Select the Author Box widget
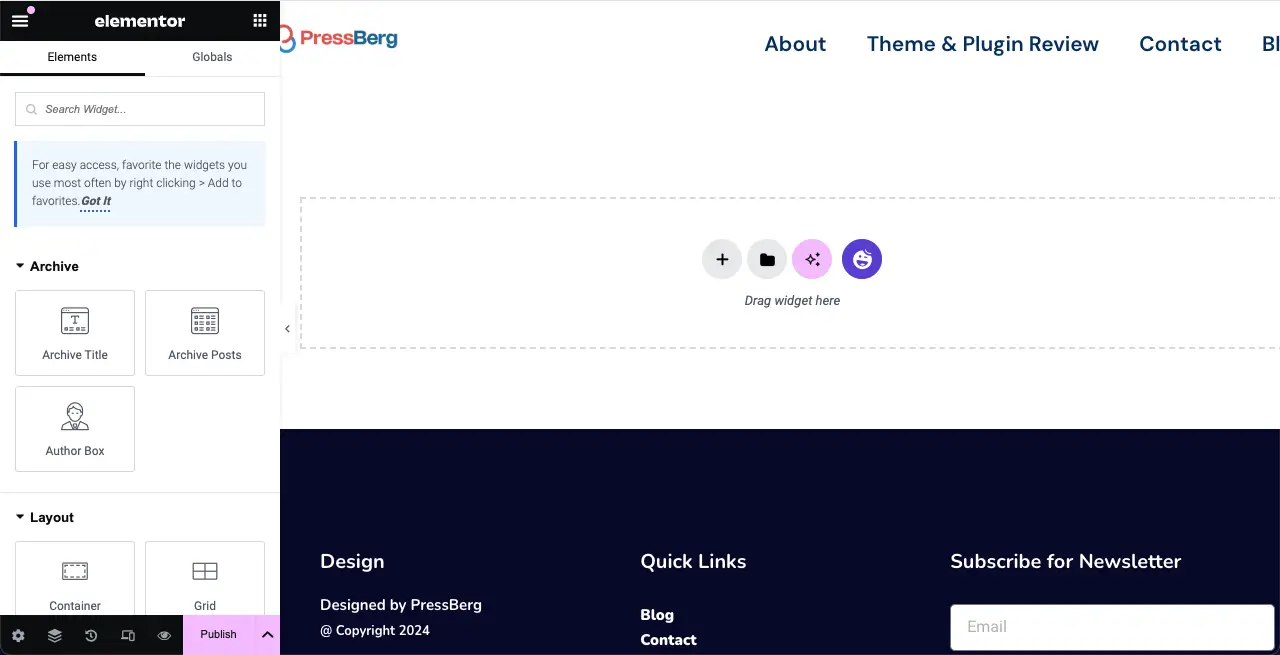This screenshot has width=1280, height=655. [x=75, y=428]
